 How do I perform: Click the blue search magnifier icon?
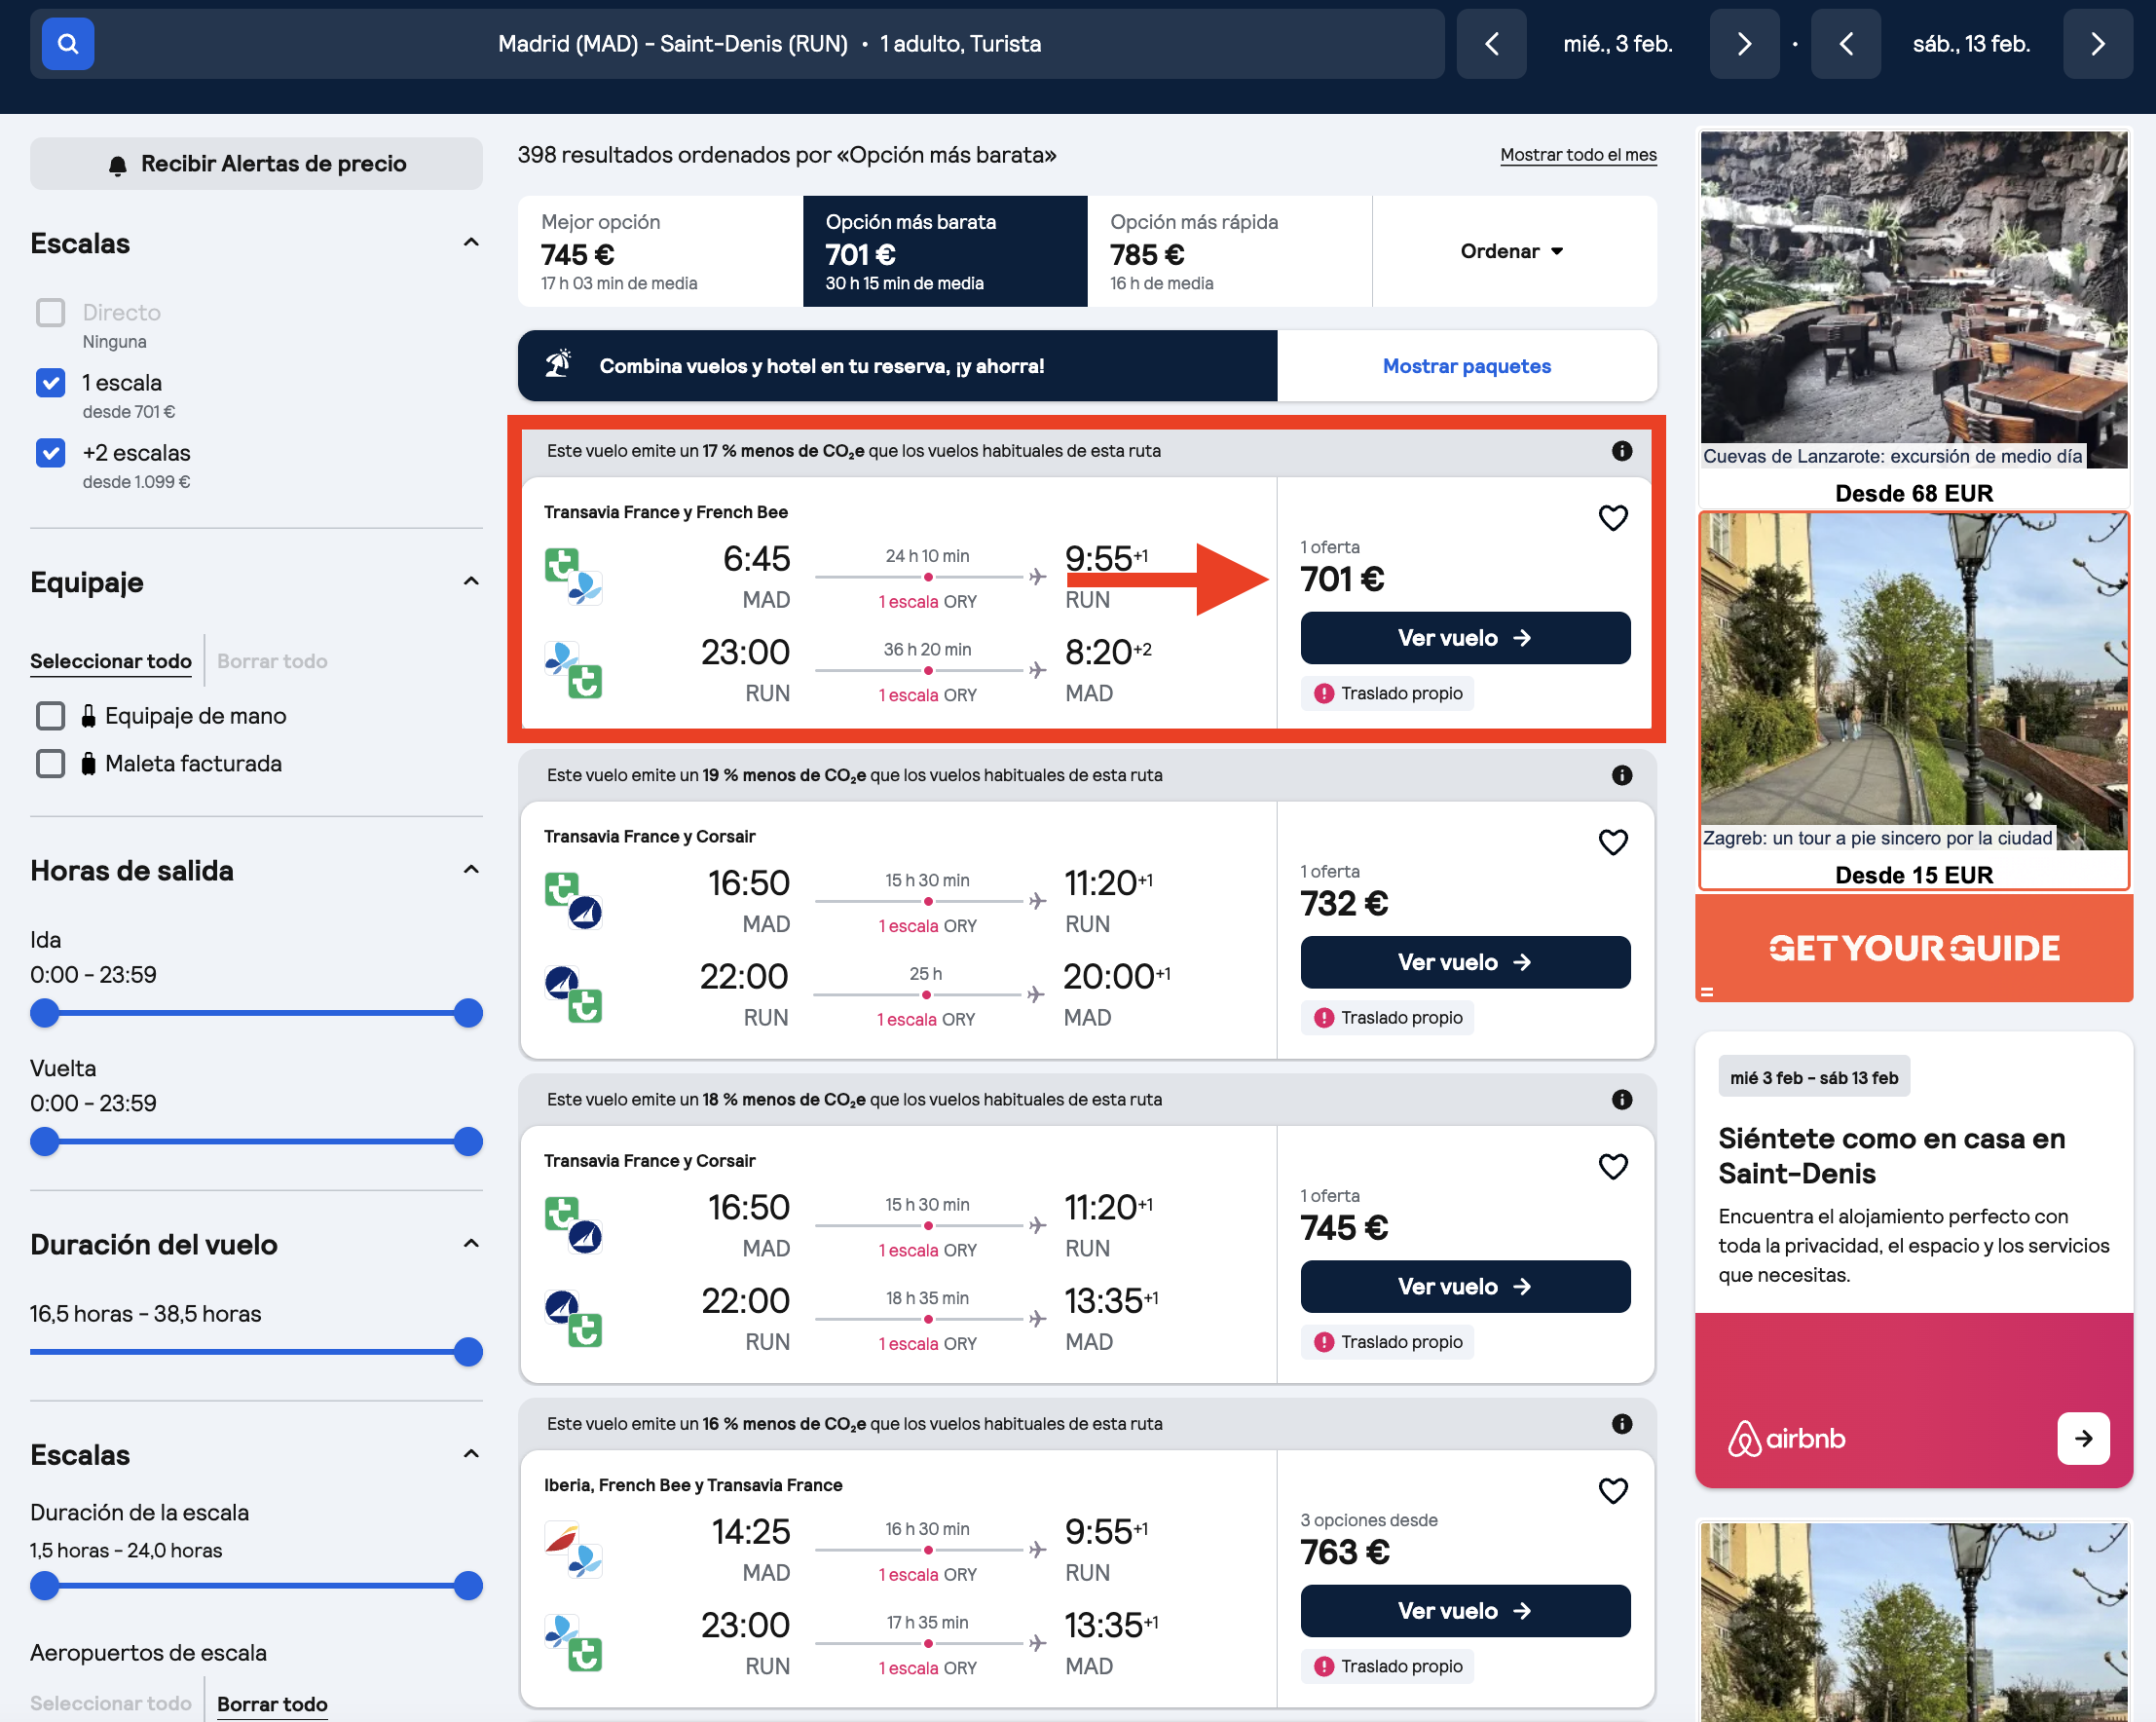(x=68, y=44)
